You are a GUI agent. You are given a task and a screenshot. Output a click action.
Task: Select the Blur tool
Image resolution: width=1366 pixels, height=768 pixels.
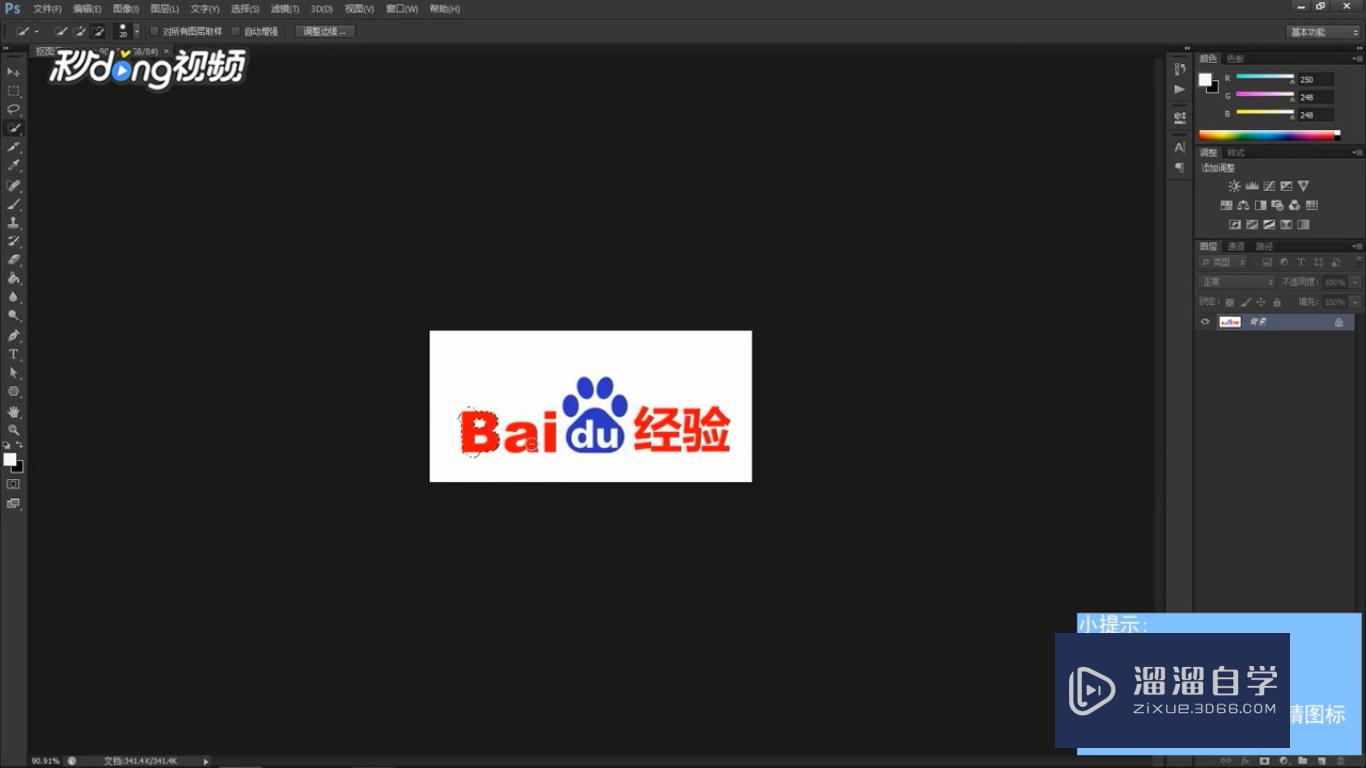point(14,297)
